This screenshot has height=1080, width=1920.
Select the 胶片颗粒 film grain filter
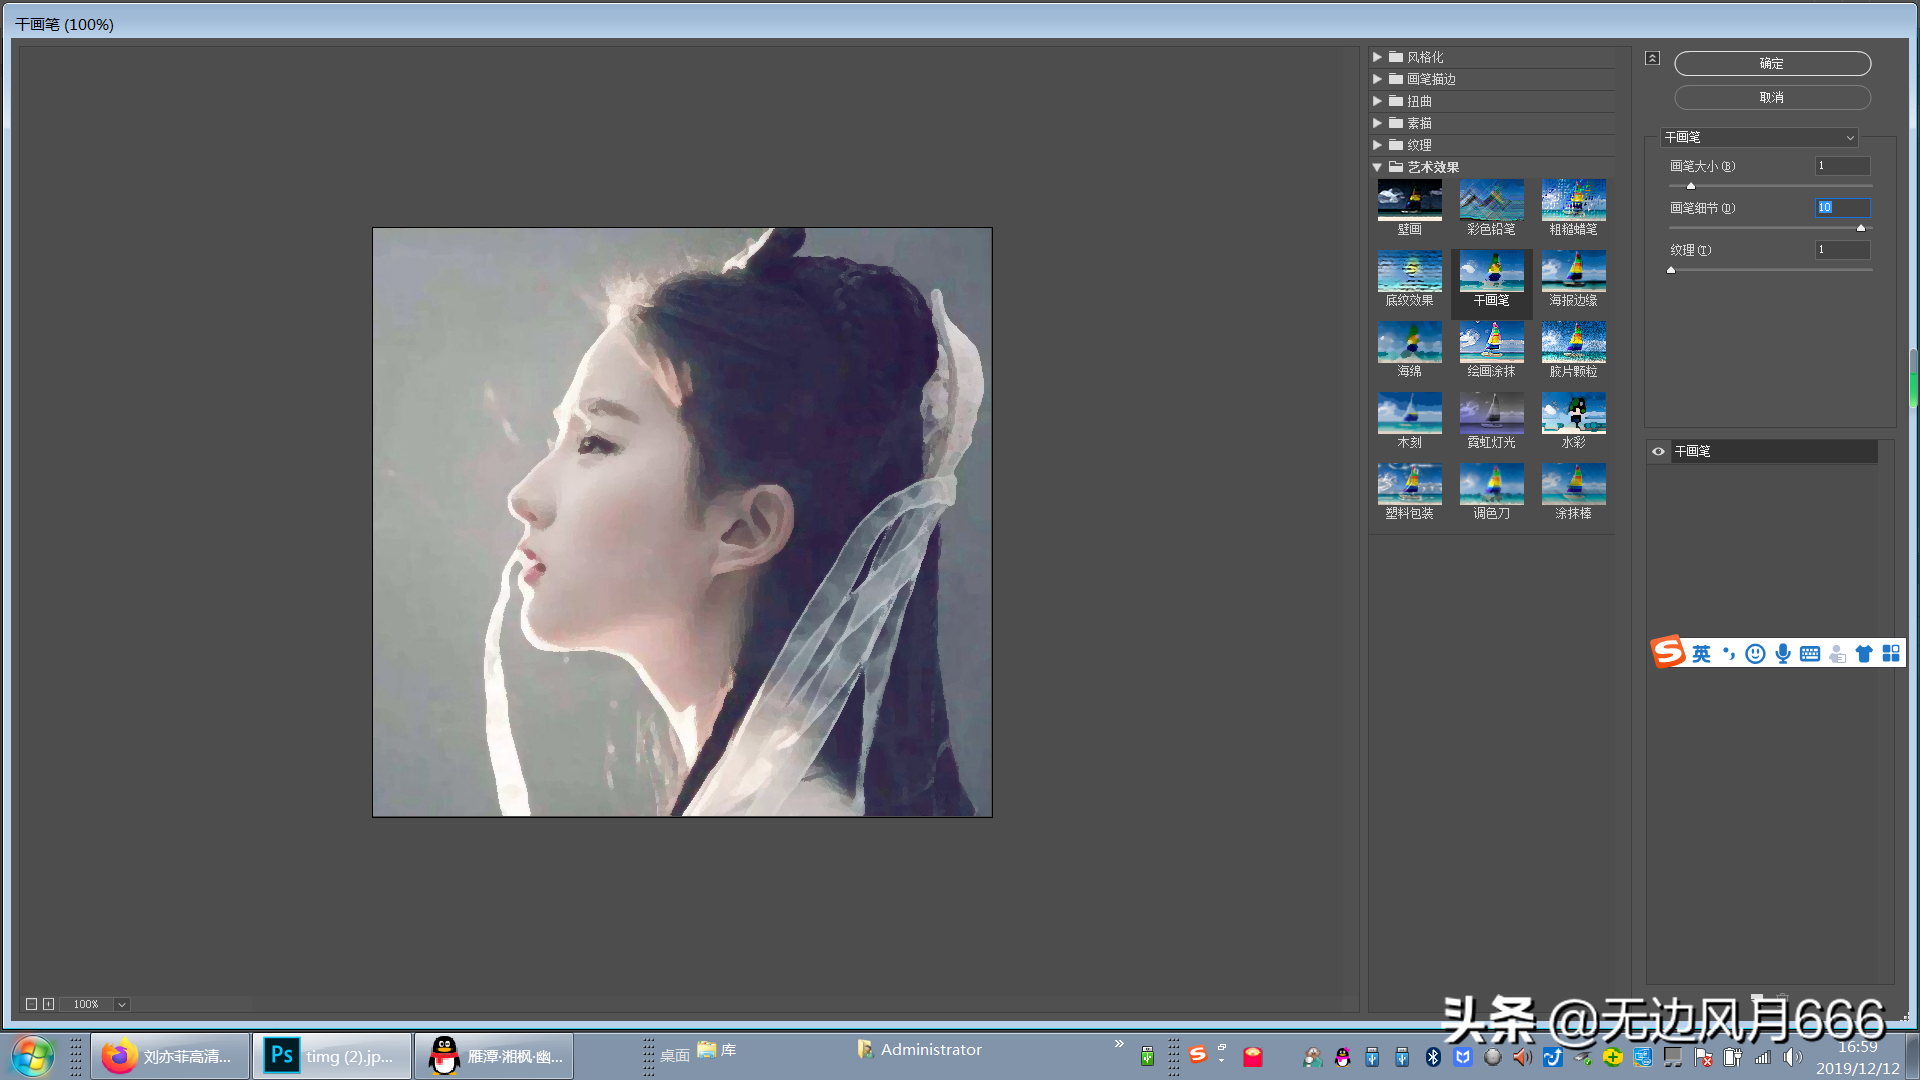[1573, 342]
